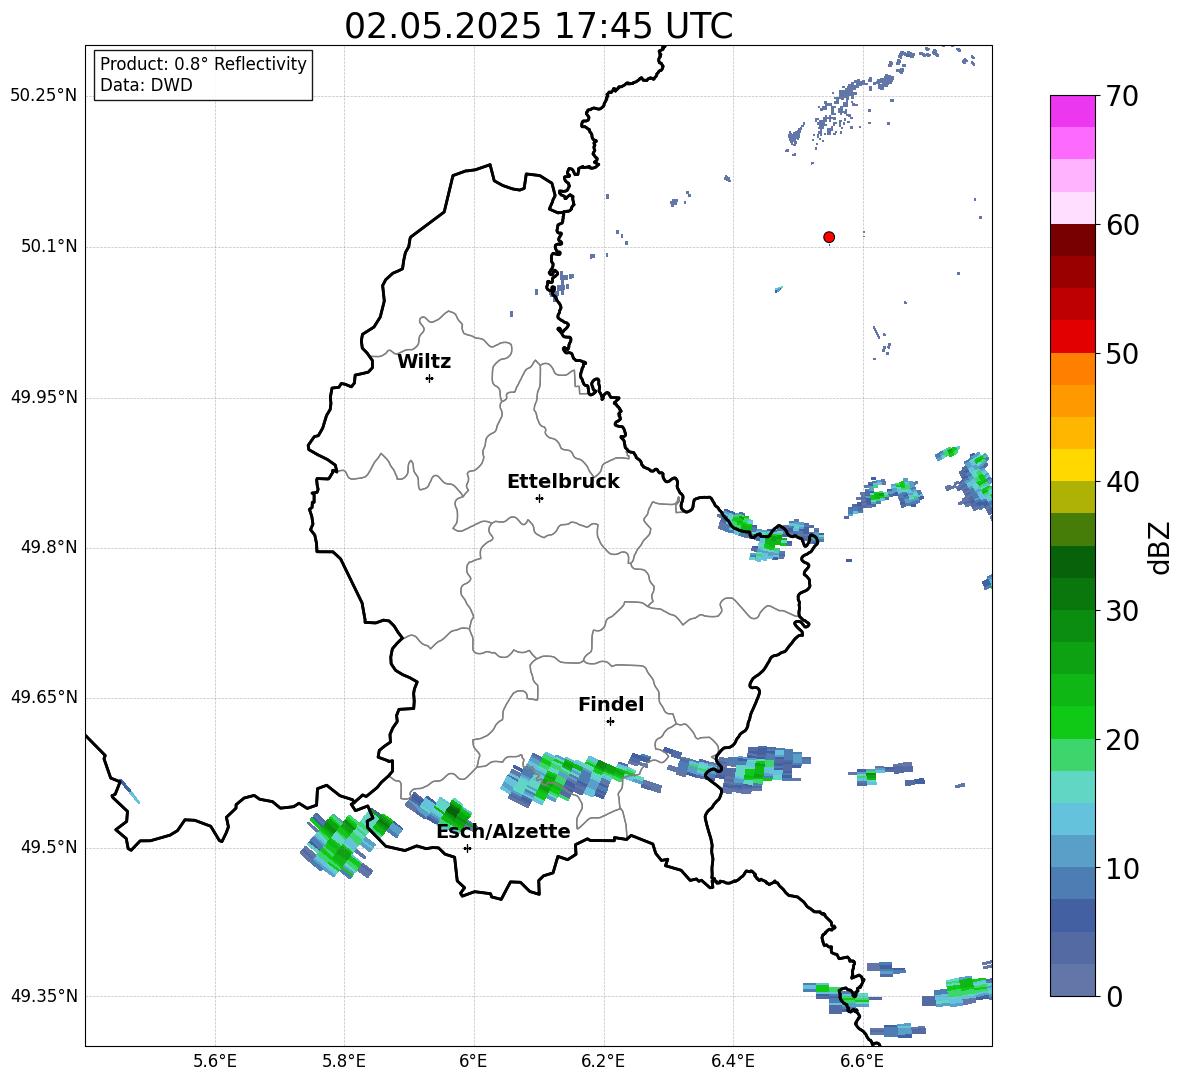The image size is (1184, 1081).
Task: Click the Product: 0.8° Reflectivity text
Action: [x=203, y=64]
